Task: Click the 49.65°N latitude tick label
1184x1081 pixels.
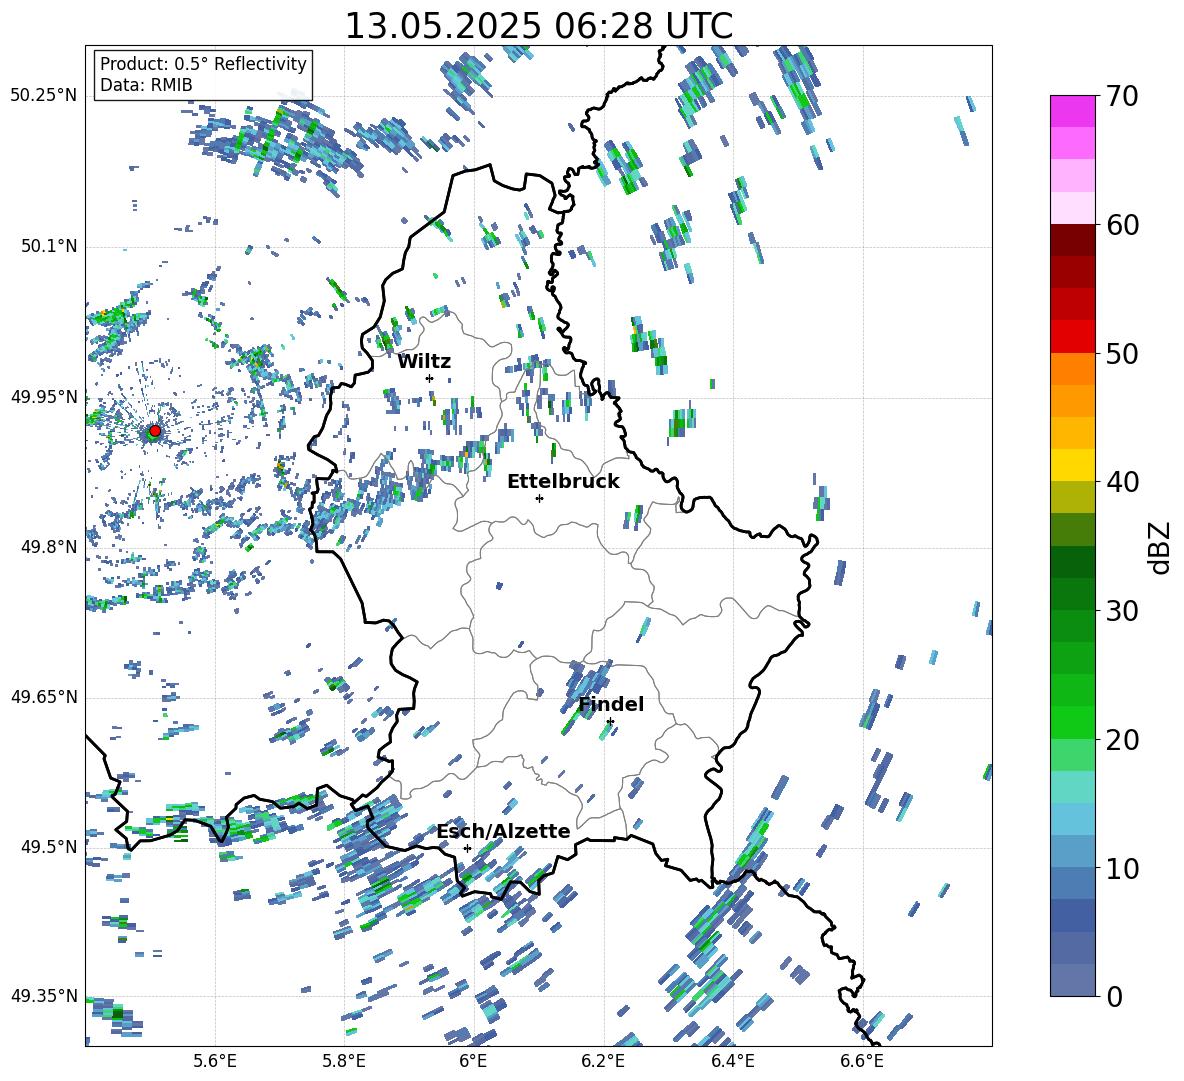Action: click(x=44, y=696)
